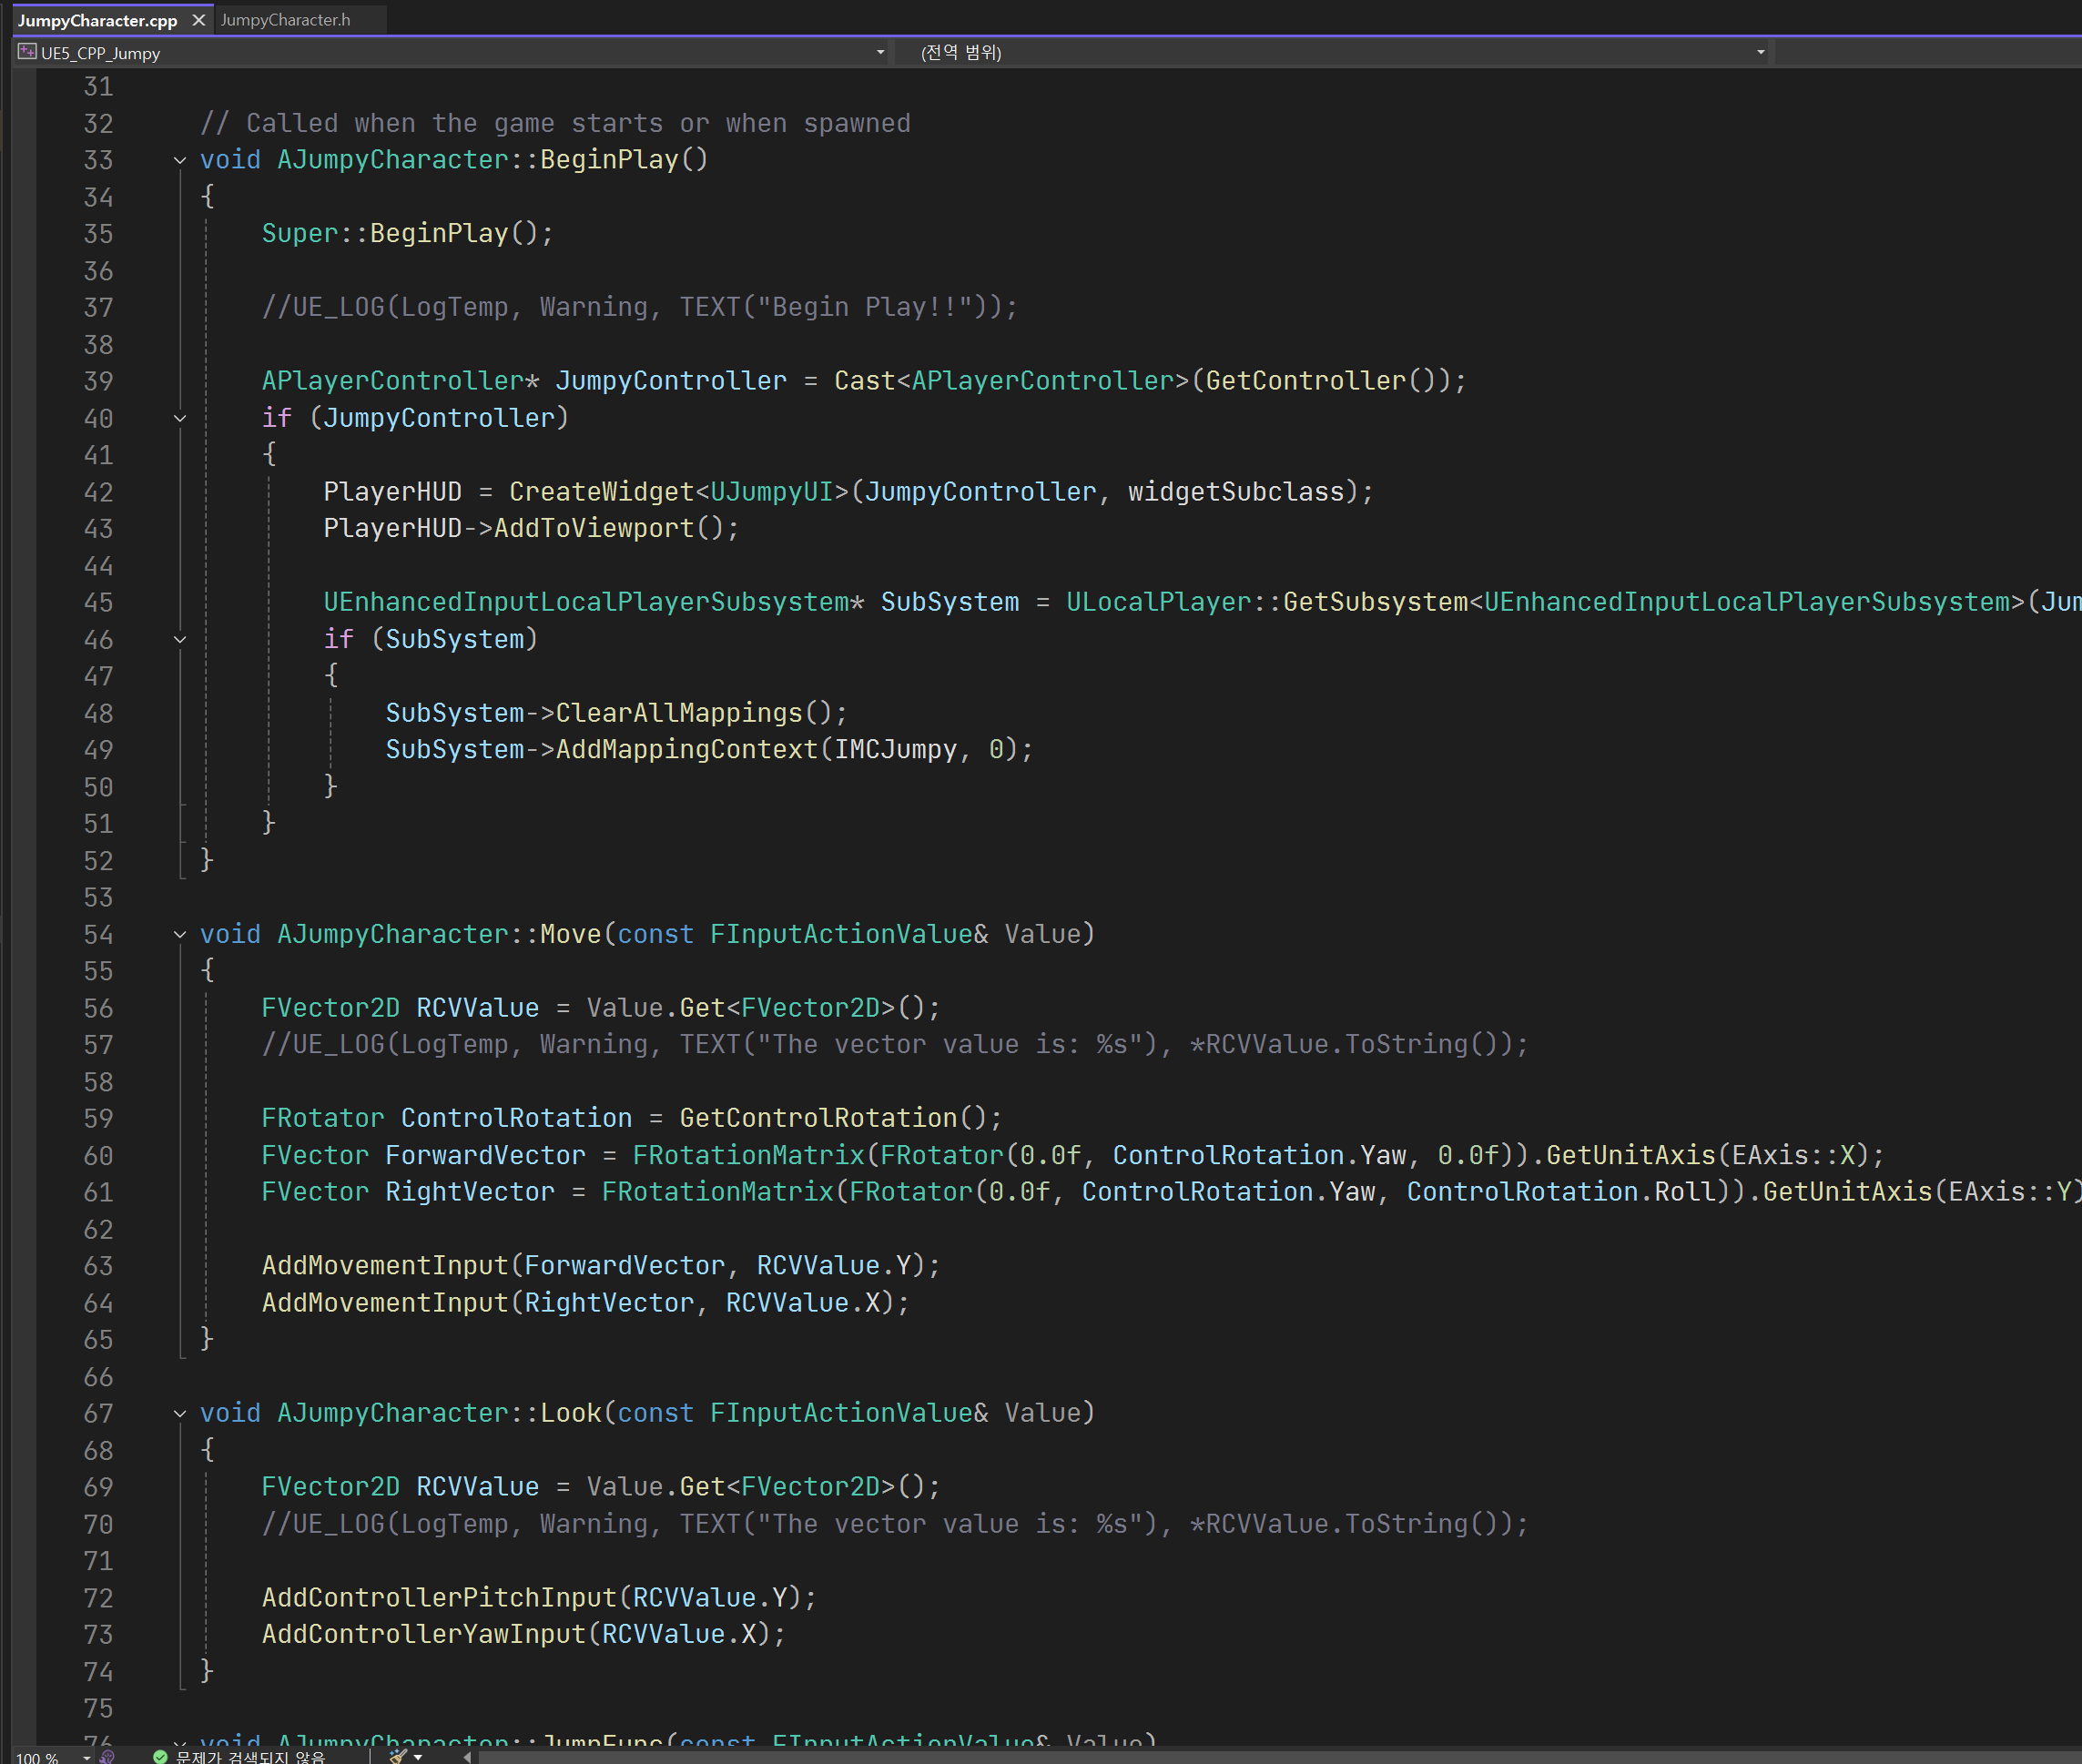Collapse the Look function block

click(x=180, y=1413)
